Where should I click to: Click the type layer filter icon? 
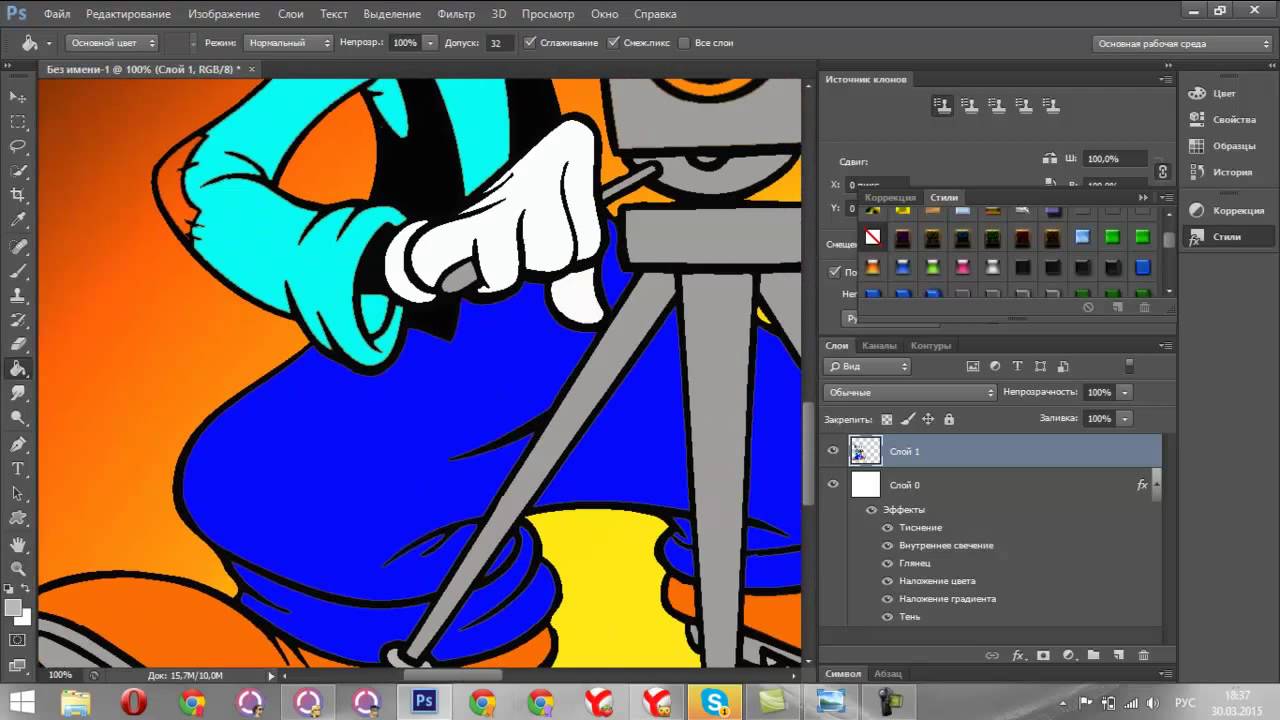tap(1018, 367)
